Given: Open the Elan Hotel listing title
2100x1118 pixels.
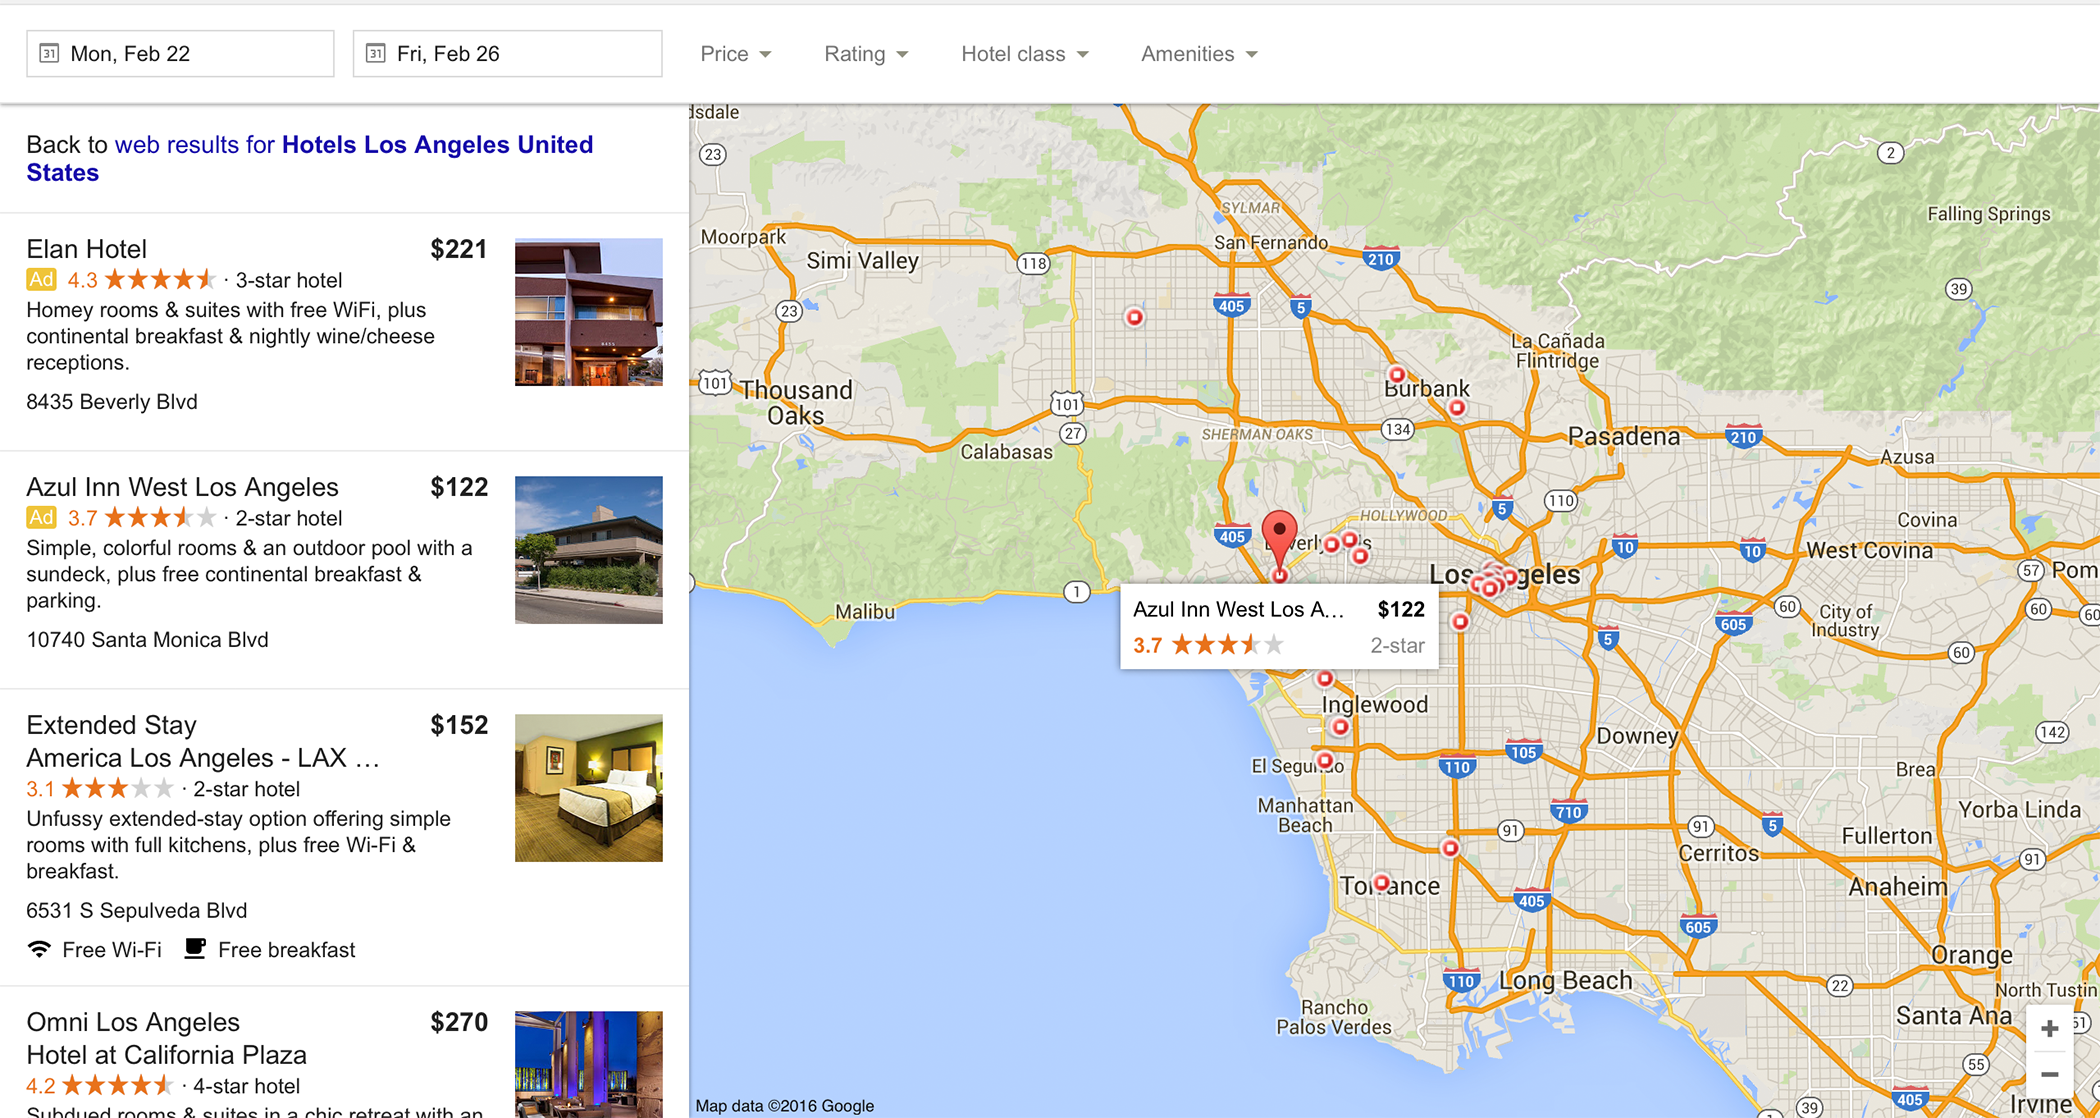Looking at the screenshot, I should tap(86, 249).
